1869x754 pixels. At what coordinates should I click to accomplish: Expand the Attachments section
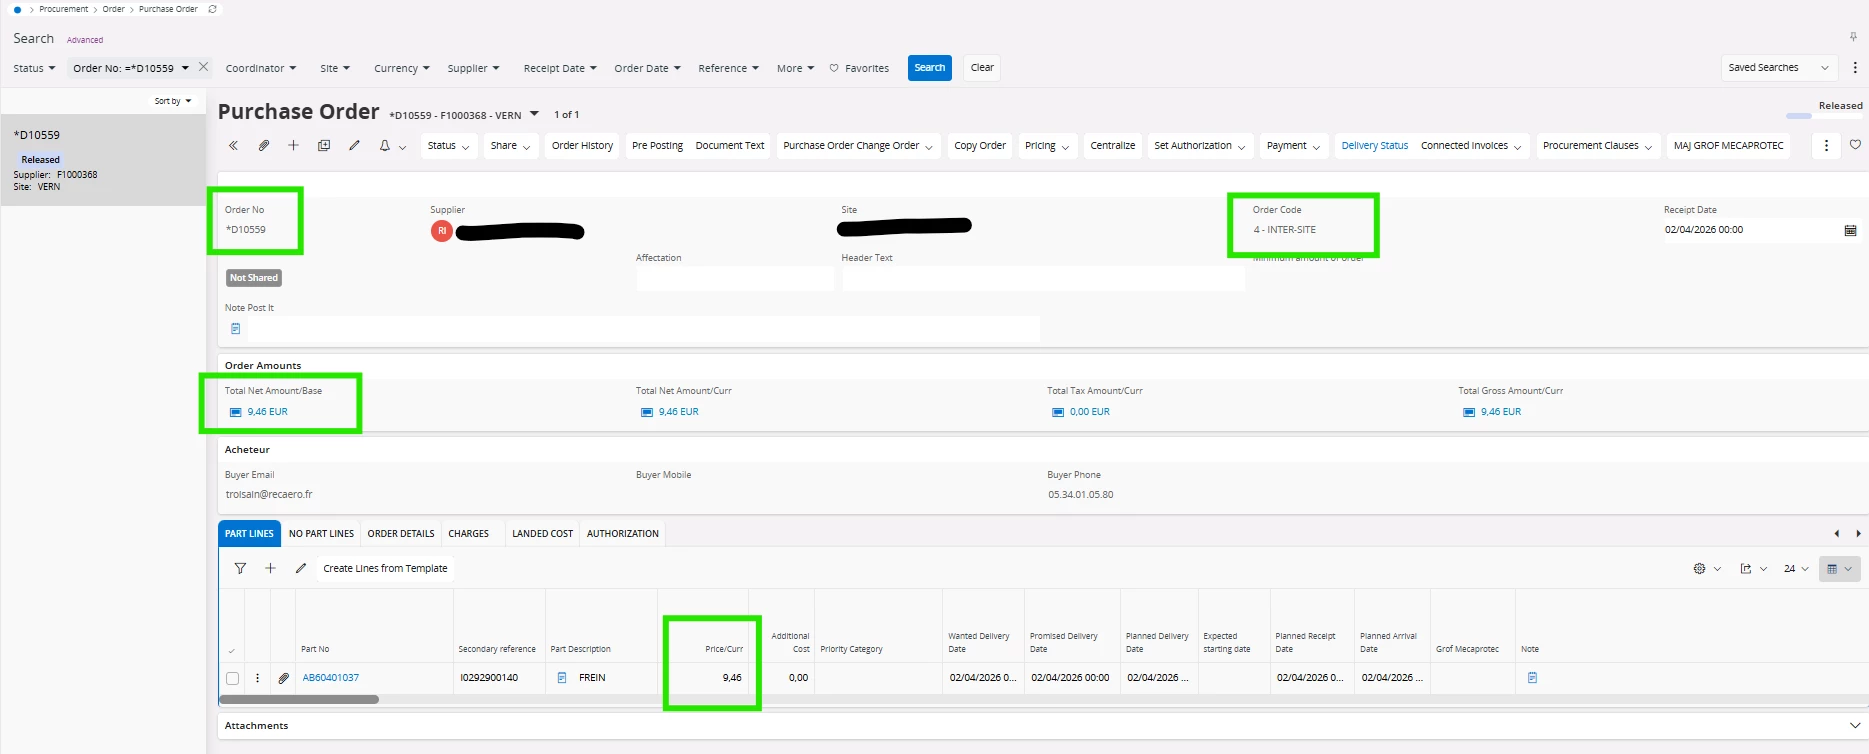click(x=1855, y=726)
